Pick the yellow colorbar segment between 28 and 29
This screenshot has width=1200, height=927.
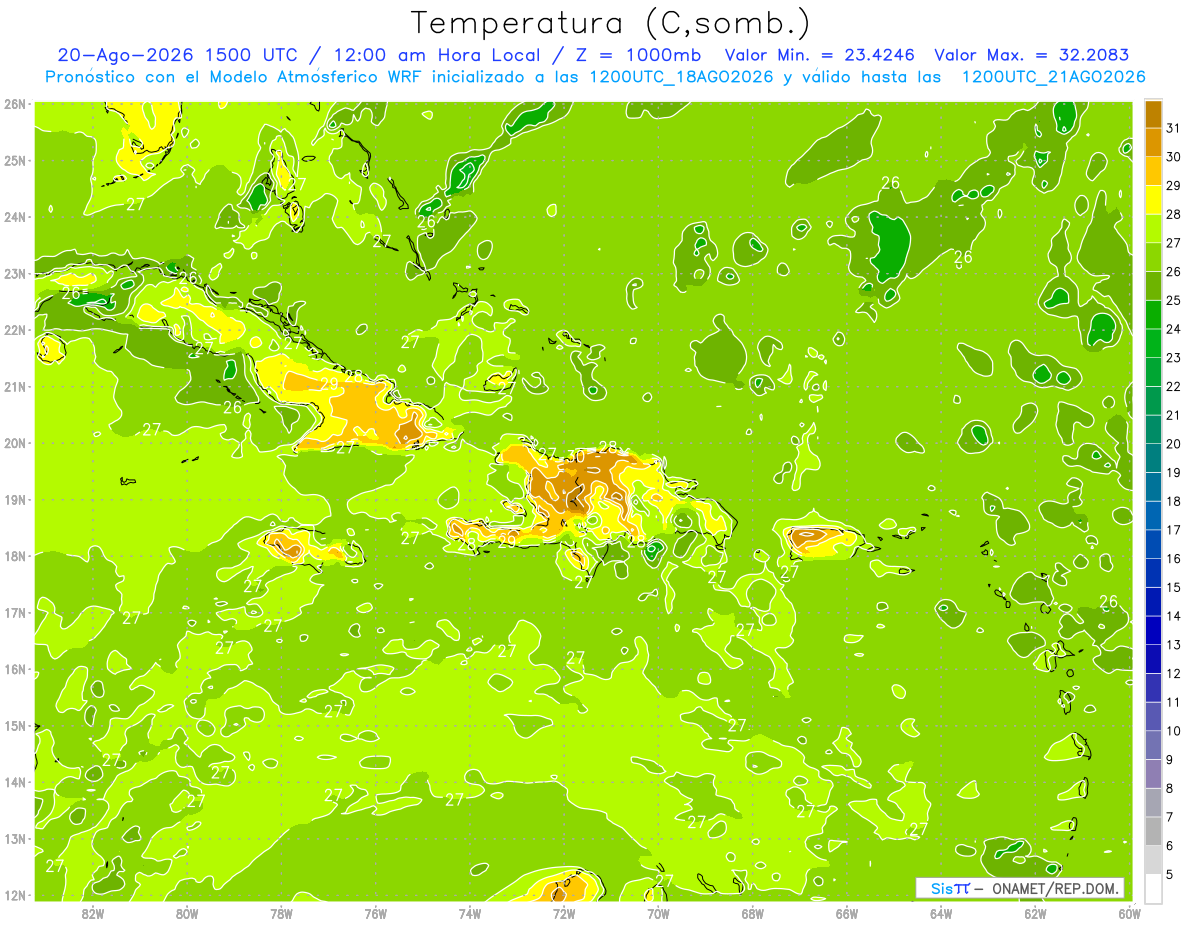1153,199
